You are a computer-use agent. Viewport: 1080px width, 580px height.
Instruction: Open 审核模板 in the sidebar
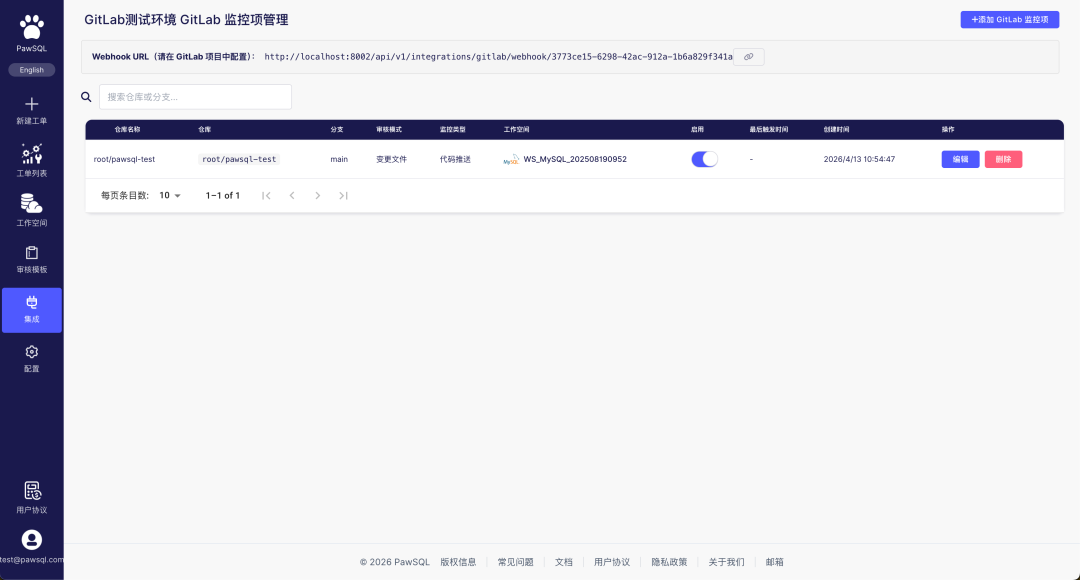pos(32,260)
